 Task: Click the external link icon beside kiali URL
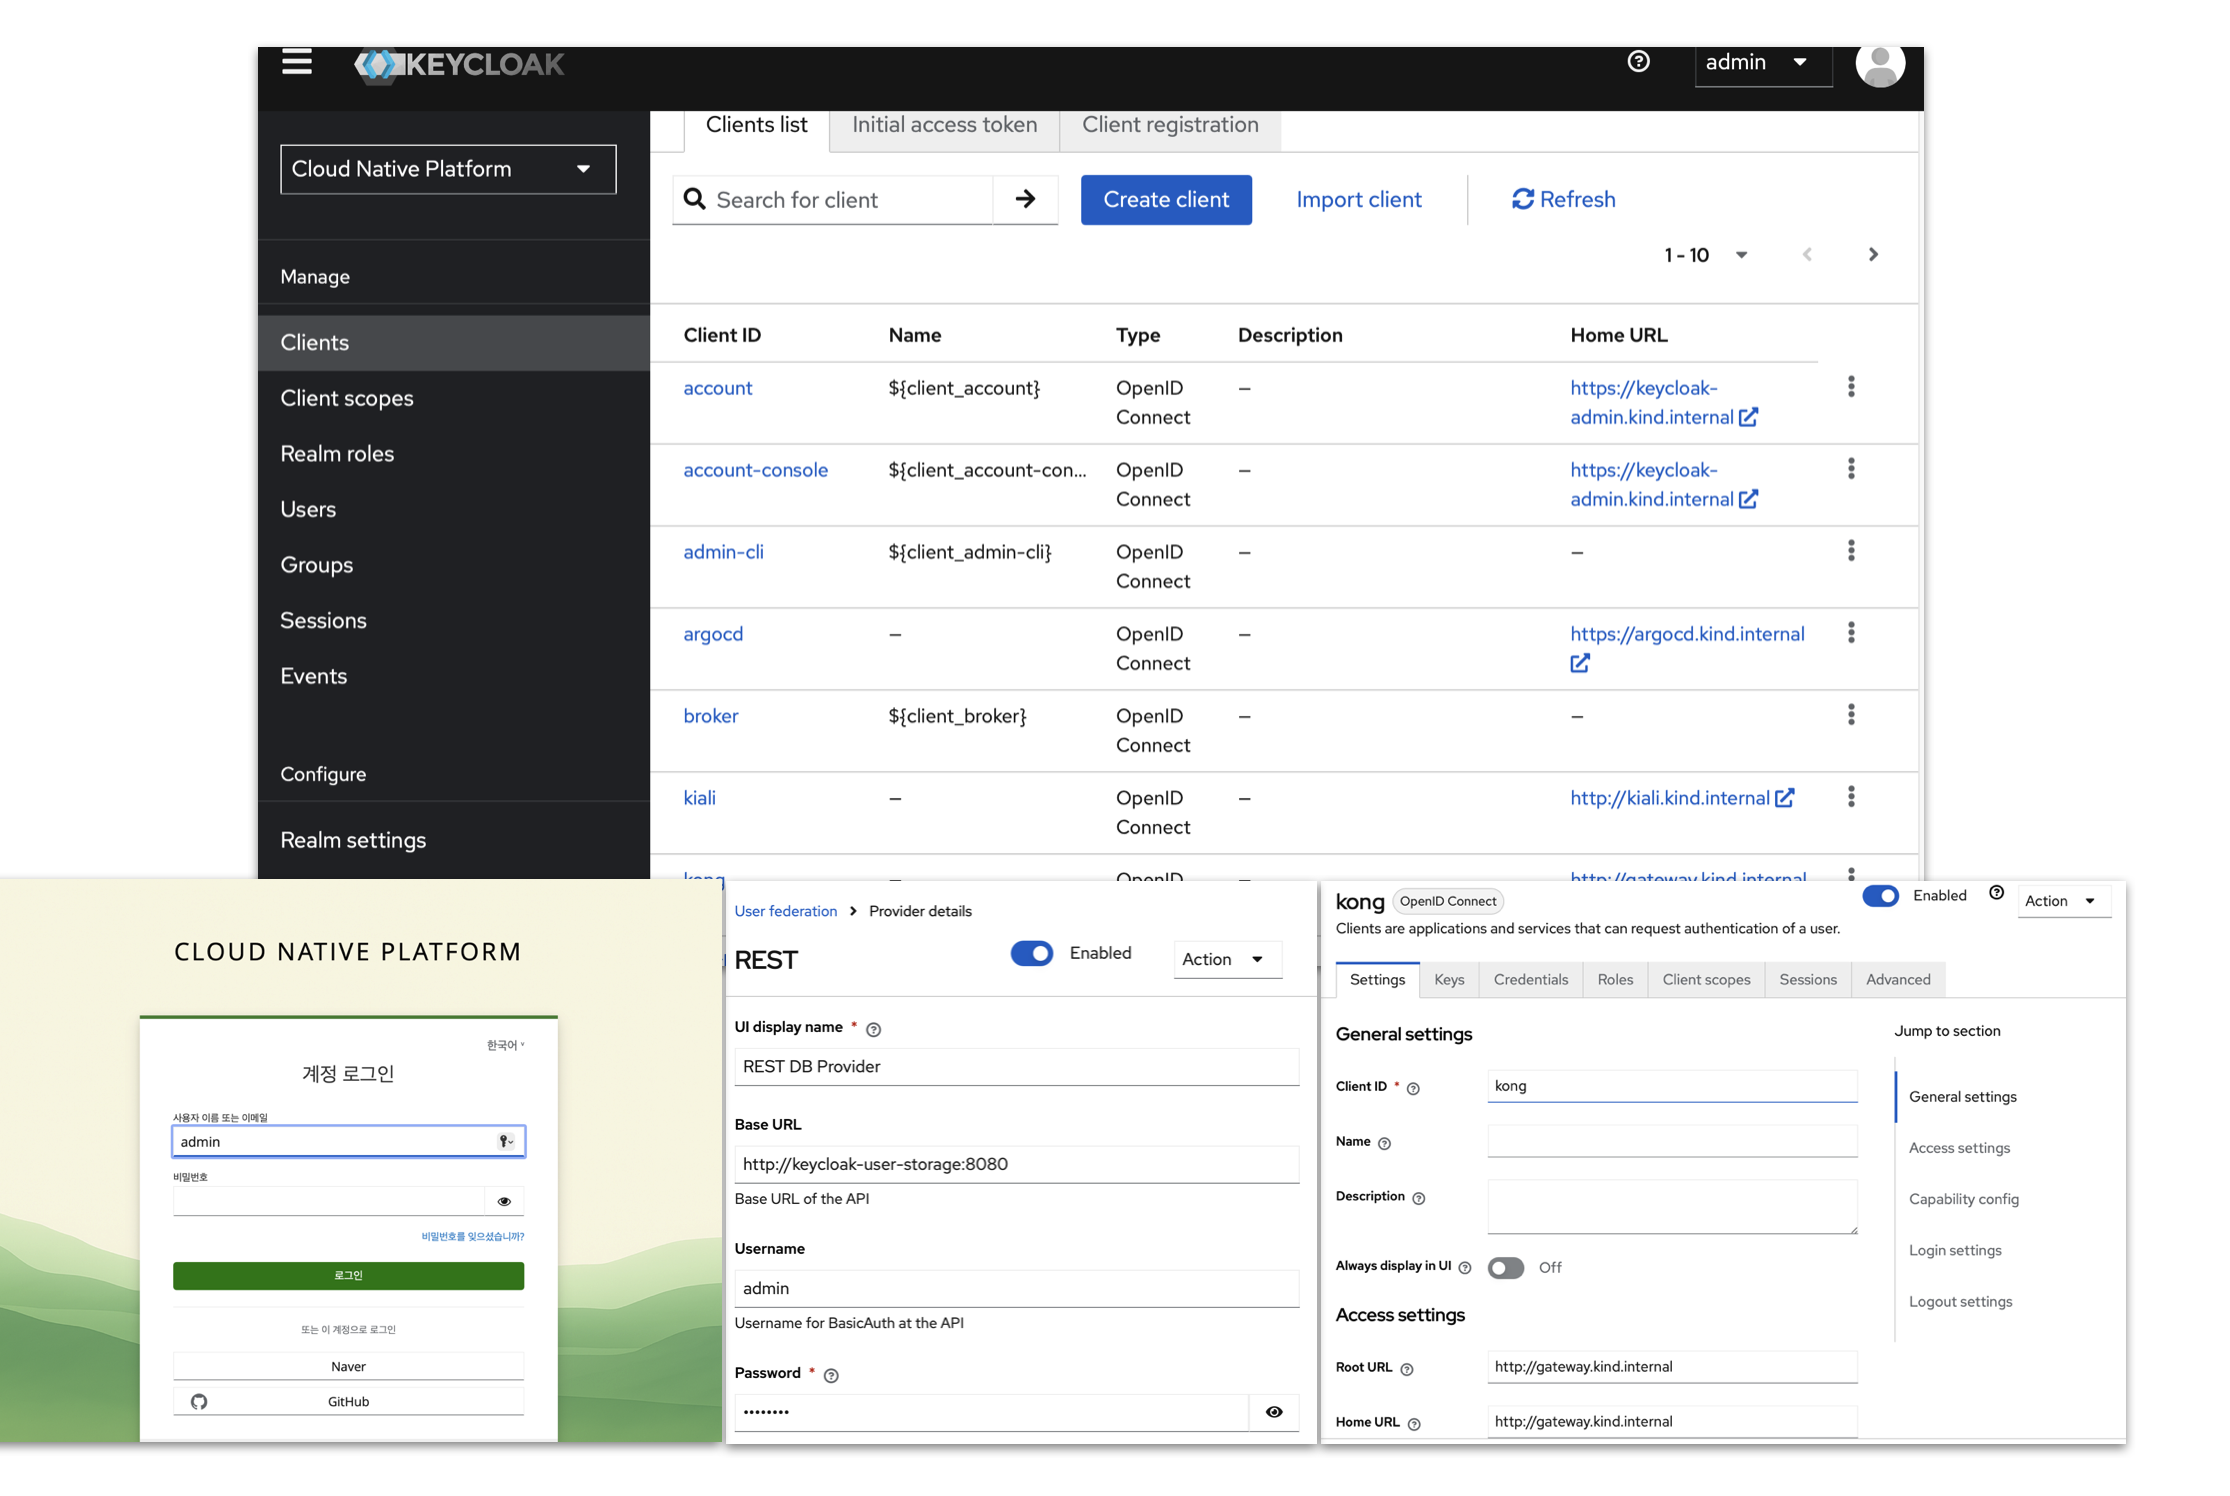tap(1785, 798)
